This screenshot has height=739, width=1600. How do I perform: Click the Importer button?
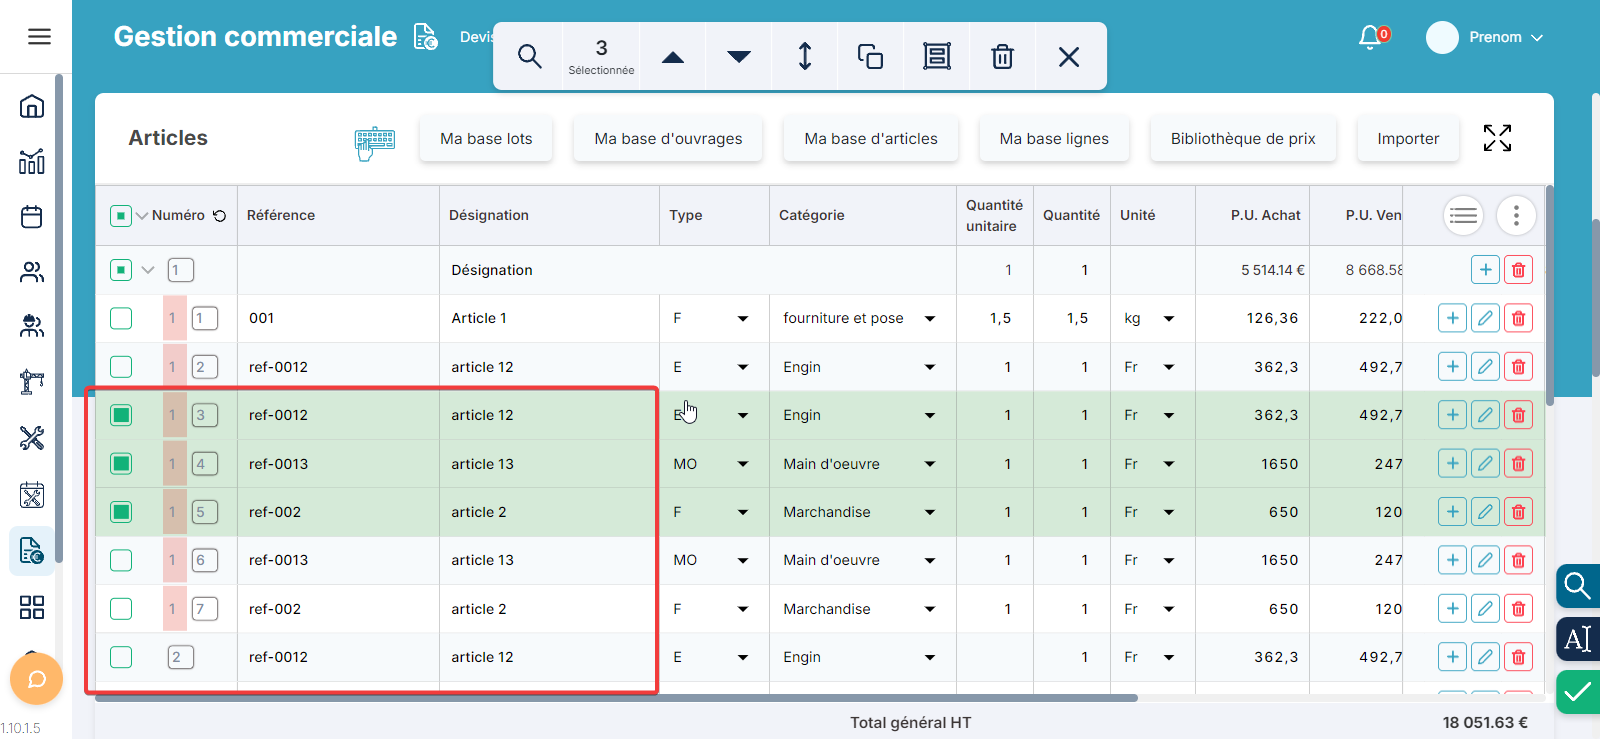click(1408, 139)
